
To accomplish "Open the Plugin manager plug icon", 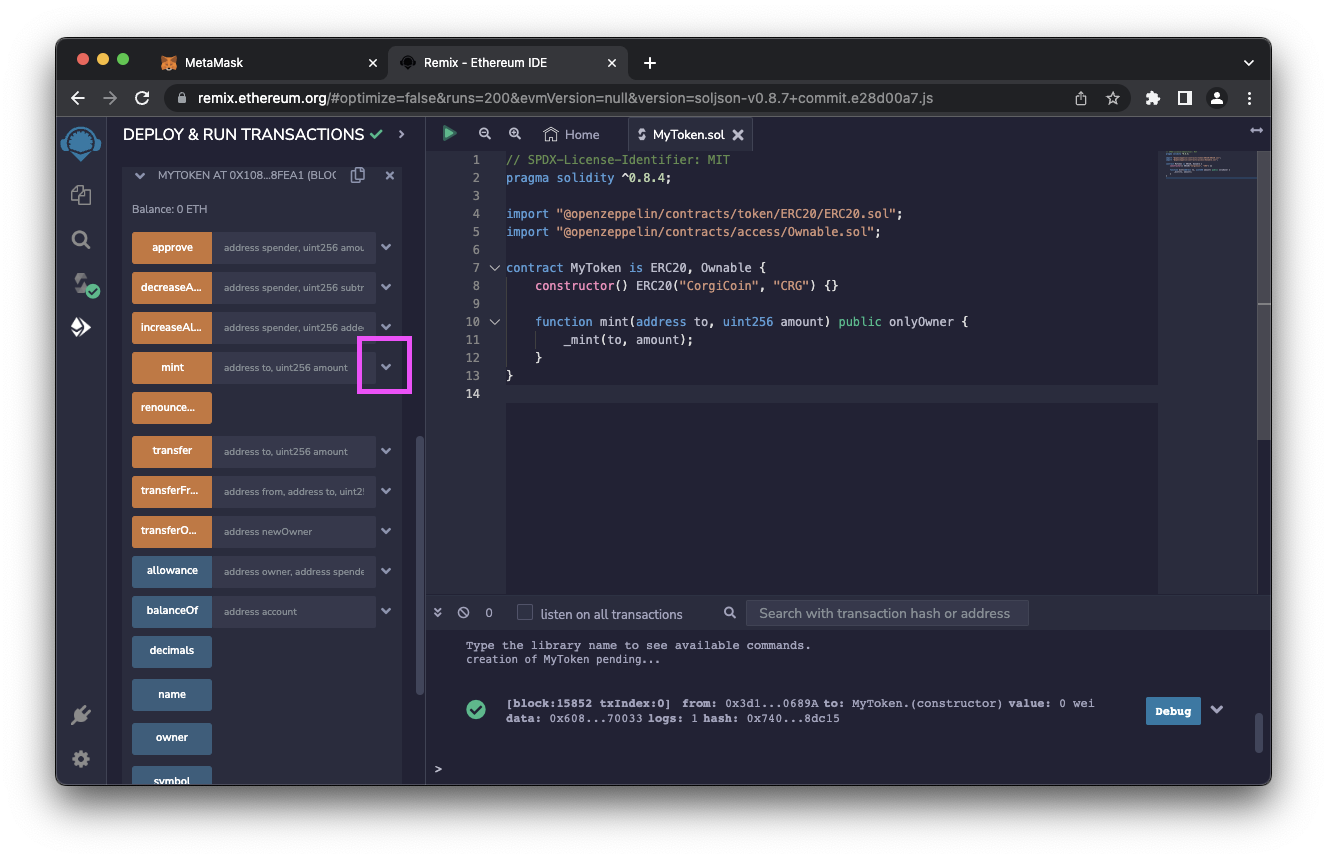I will [81, 715].
